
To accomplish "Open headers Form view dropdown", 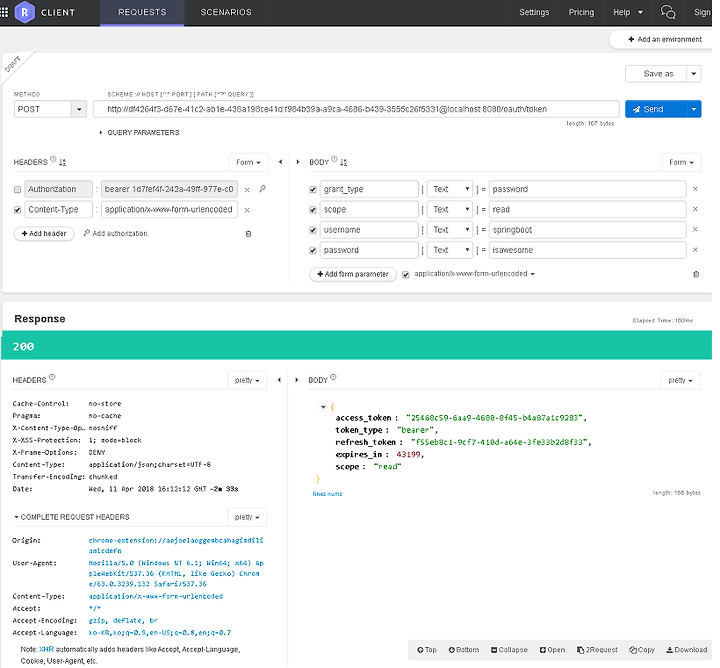I will pyautogui.click(x=248, y=162).
